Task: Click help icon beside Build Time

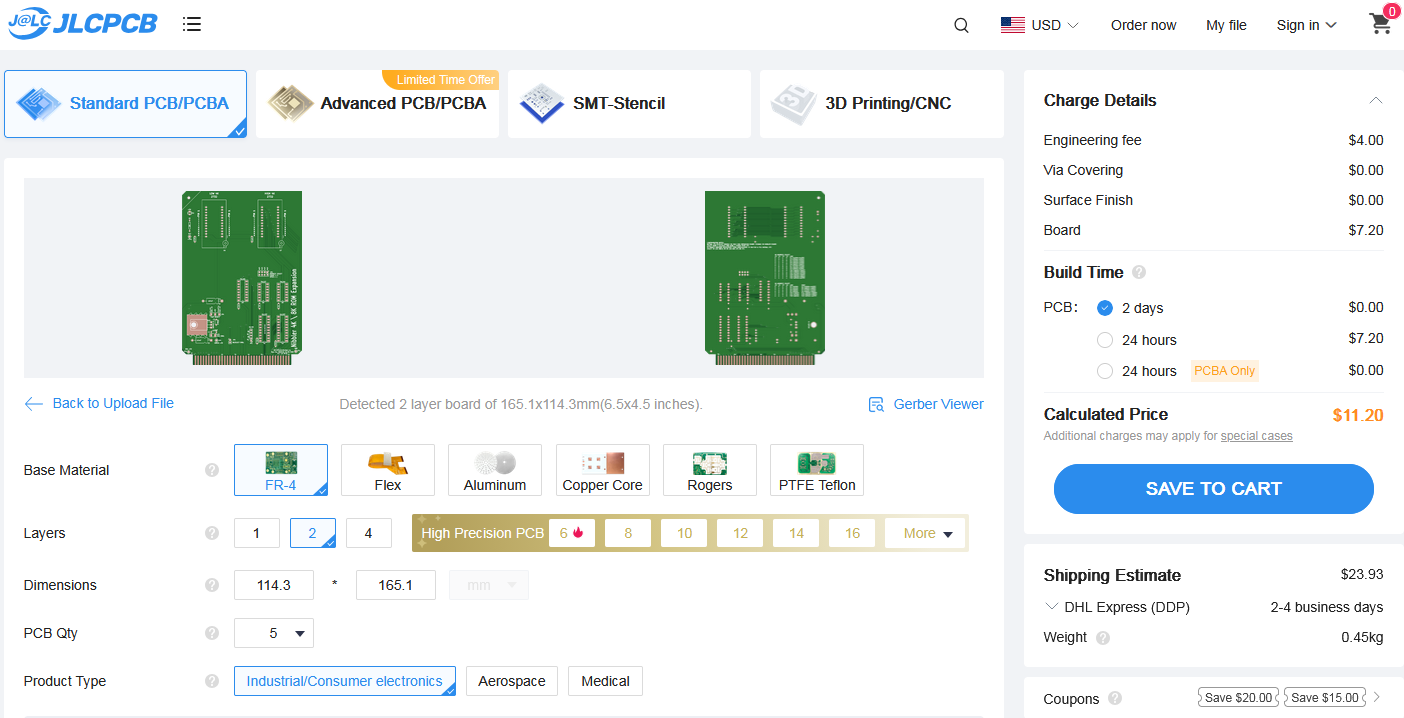Action: (x=1139, y=272)
